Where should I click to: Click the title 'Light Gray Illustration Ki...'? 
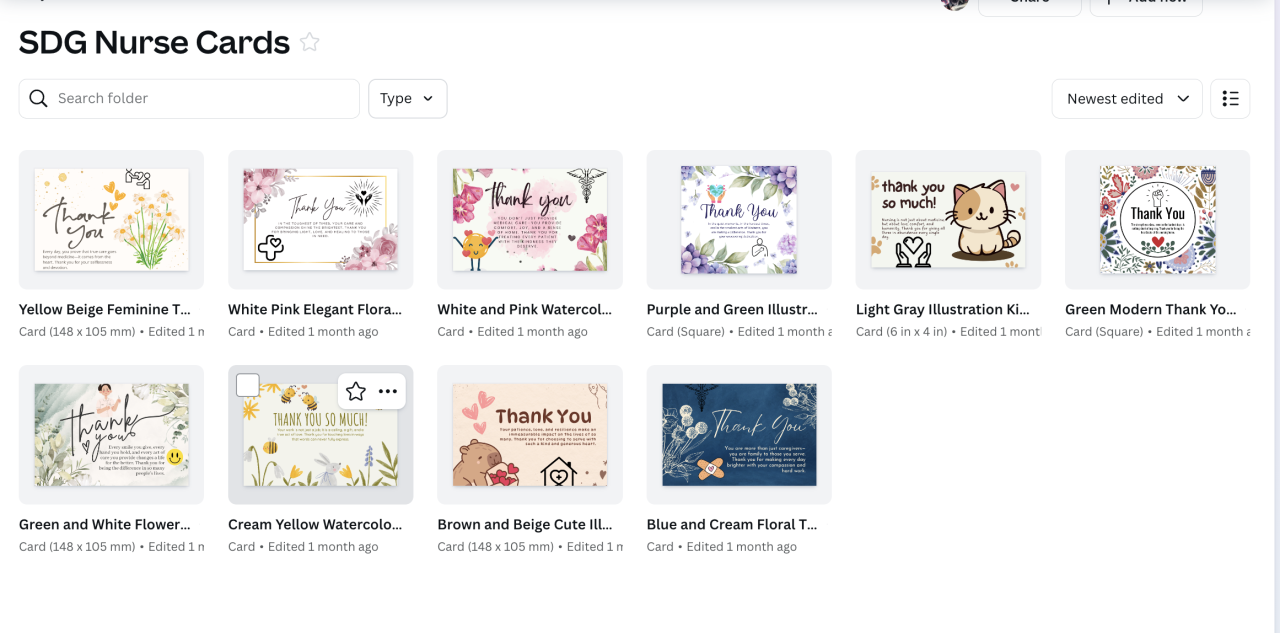943,310
